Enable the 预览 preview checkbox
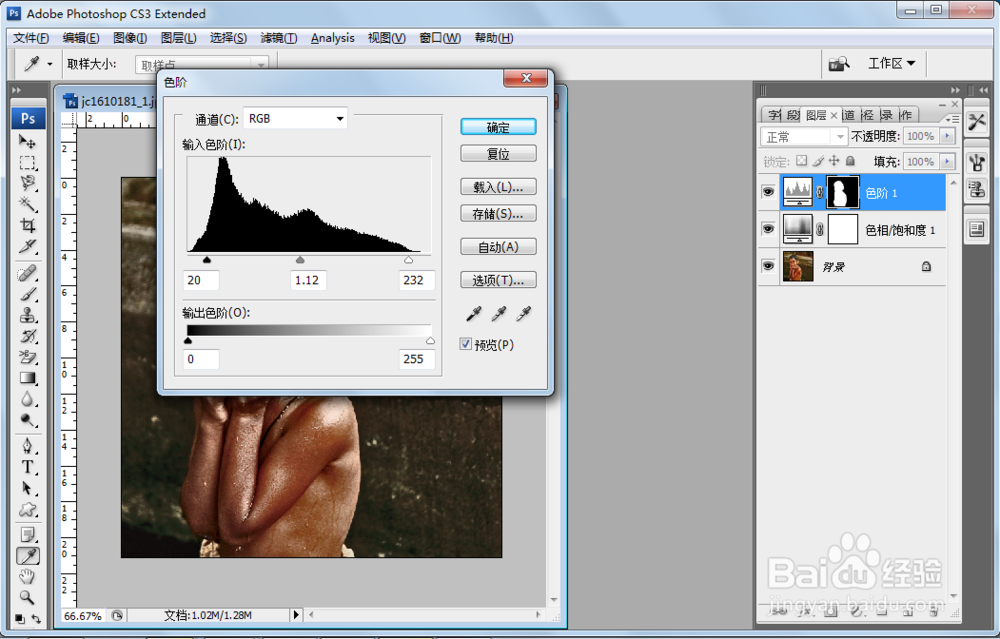1000x639 pixels. pyautogui.click(x=466, y=343)
